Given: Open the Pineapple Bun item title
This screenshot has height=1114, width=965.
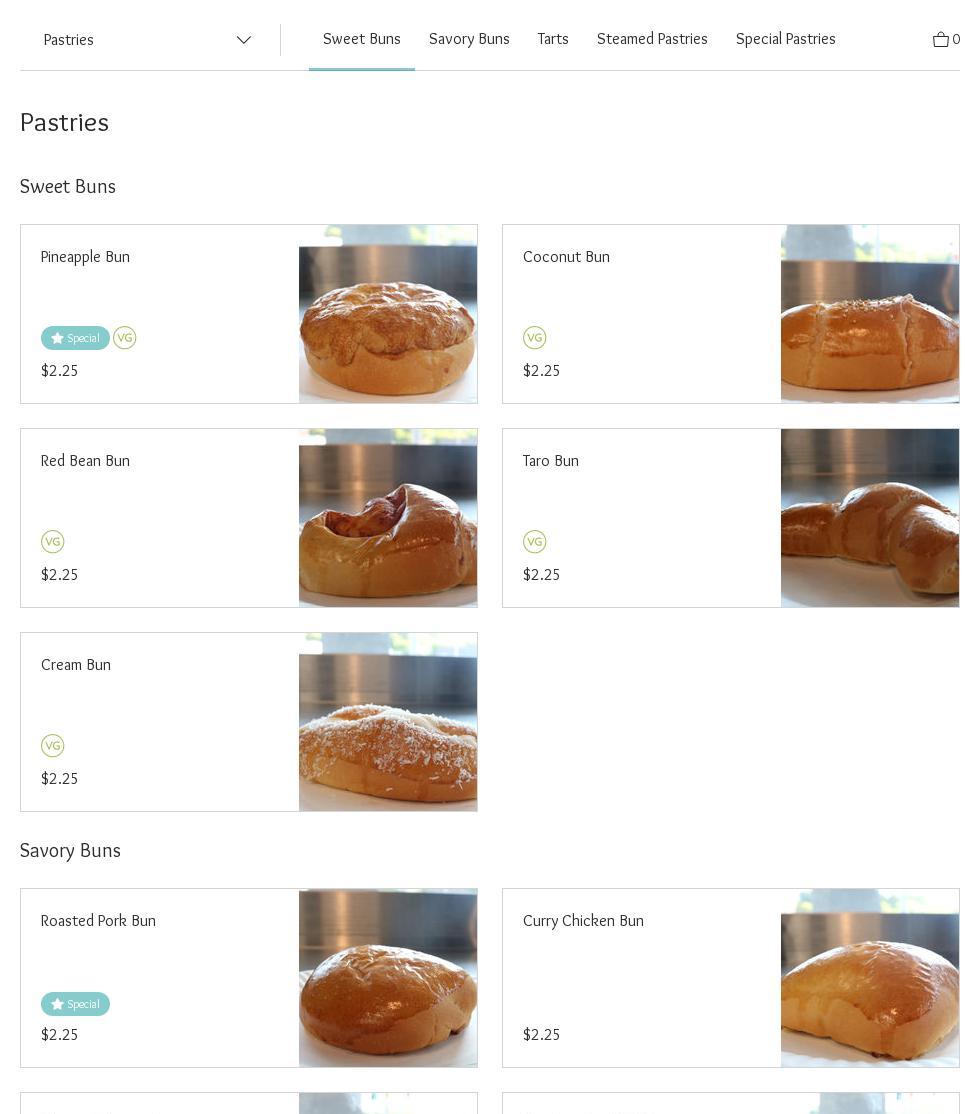Looking at the screenshot, I should [x=85, y=257].
